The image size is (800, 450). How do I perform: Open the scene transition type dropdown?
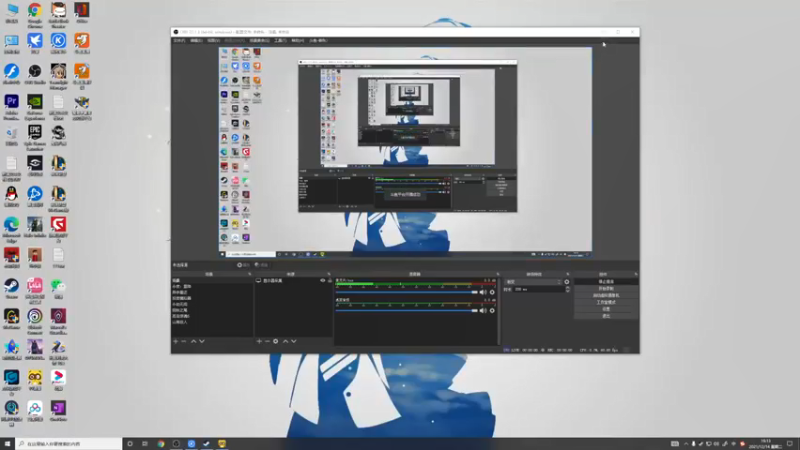pyautogui.click(x=533, y=282)
